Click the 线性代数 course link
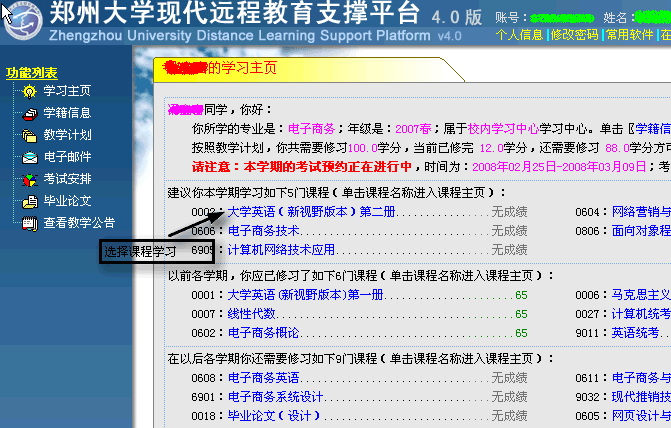671x428 pixels. tap(251, 314)
